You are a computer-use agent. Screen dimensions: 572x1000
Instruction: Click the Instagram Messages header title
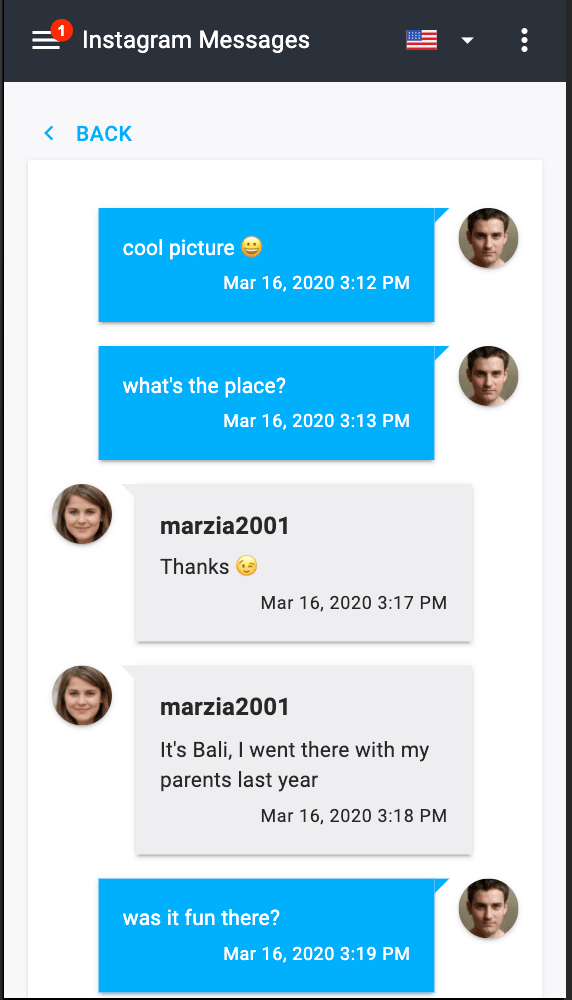pos(196,40)
